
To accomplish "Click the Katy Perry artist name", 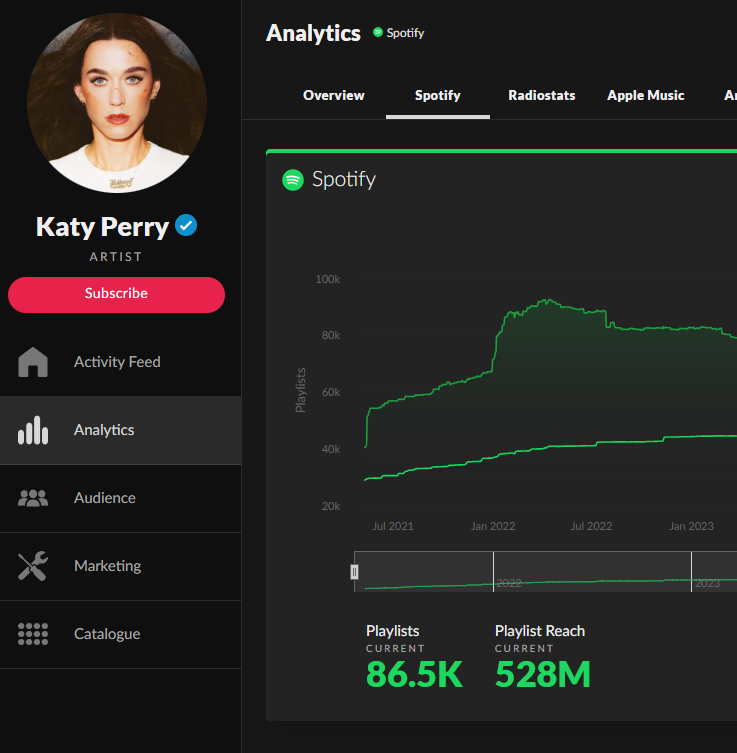I will click(102, 227).
